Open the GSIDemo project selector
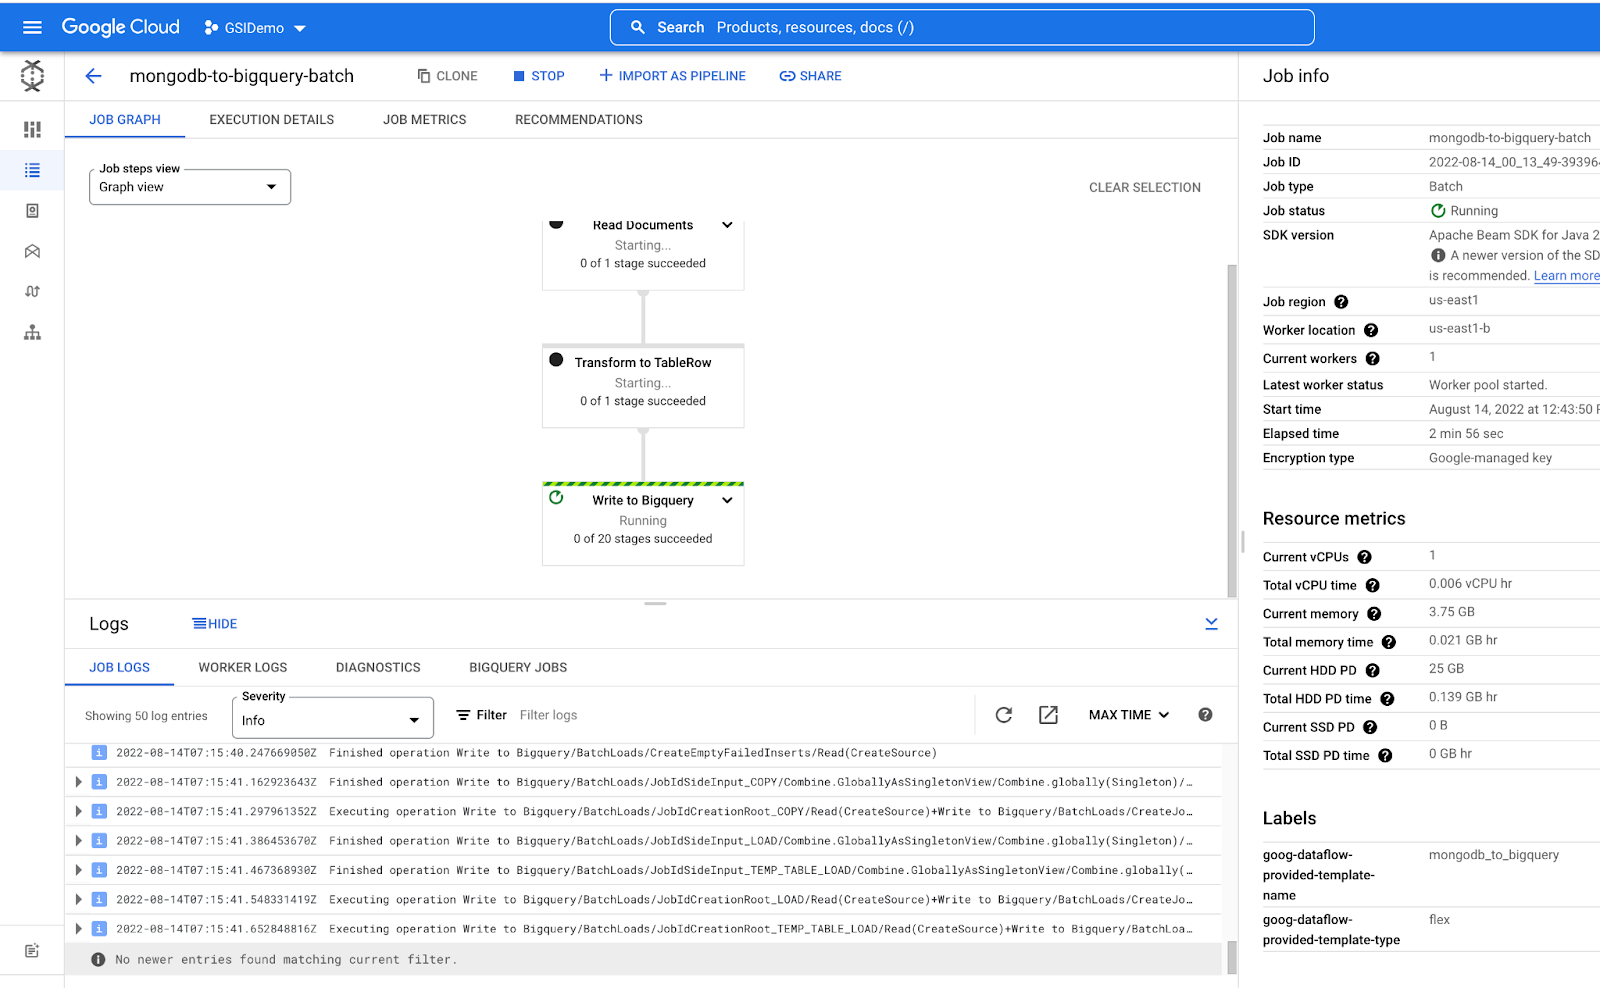Screen dimensions: 1600x988 [x=255, y=28]
